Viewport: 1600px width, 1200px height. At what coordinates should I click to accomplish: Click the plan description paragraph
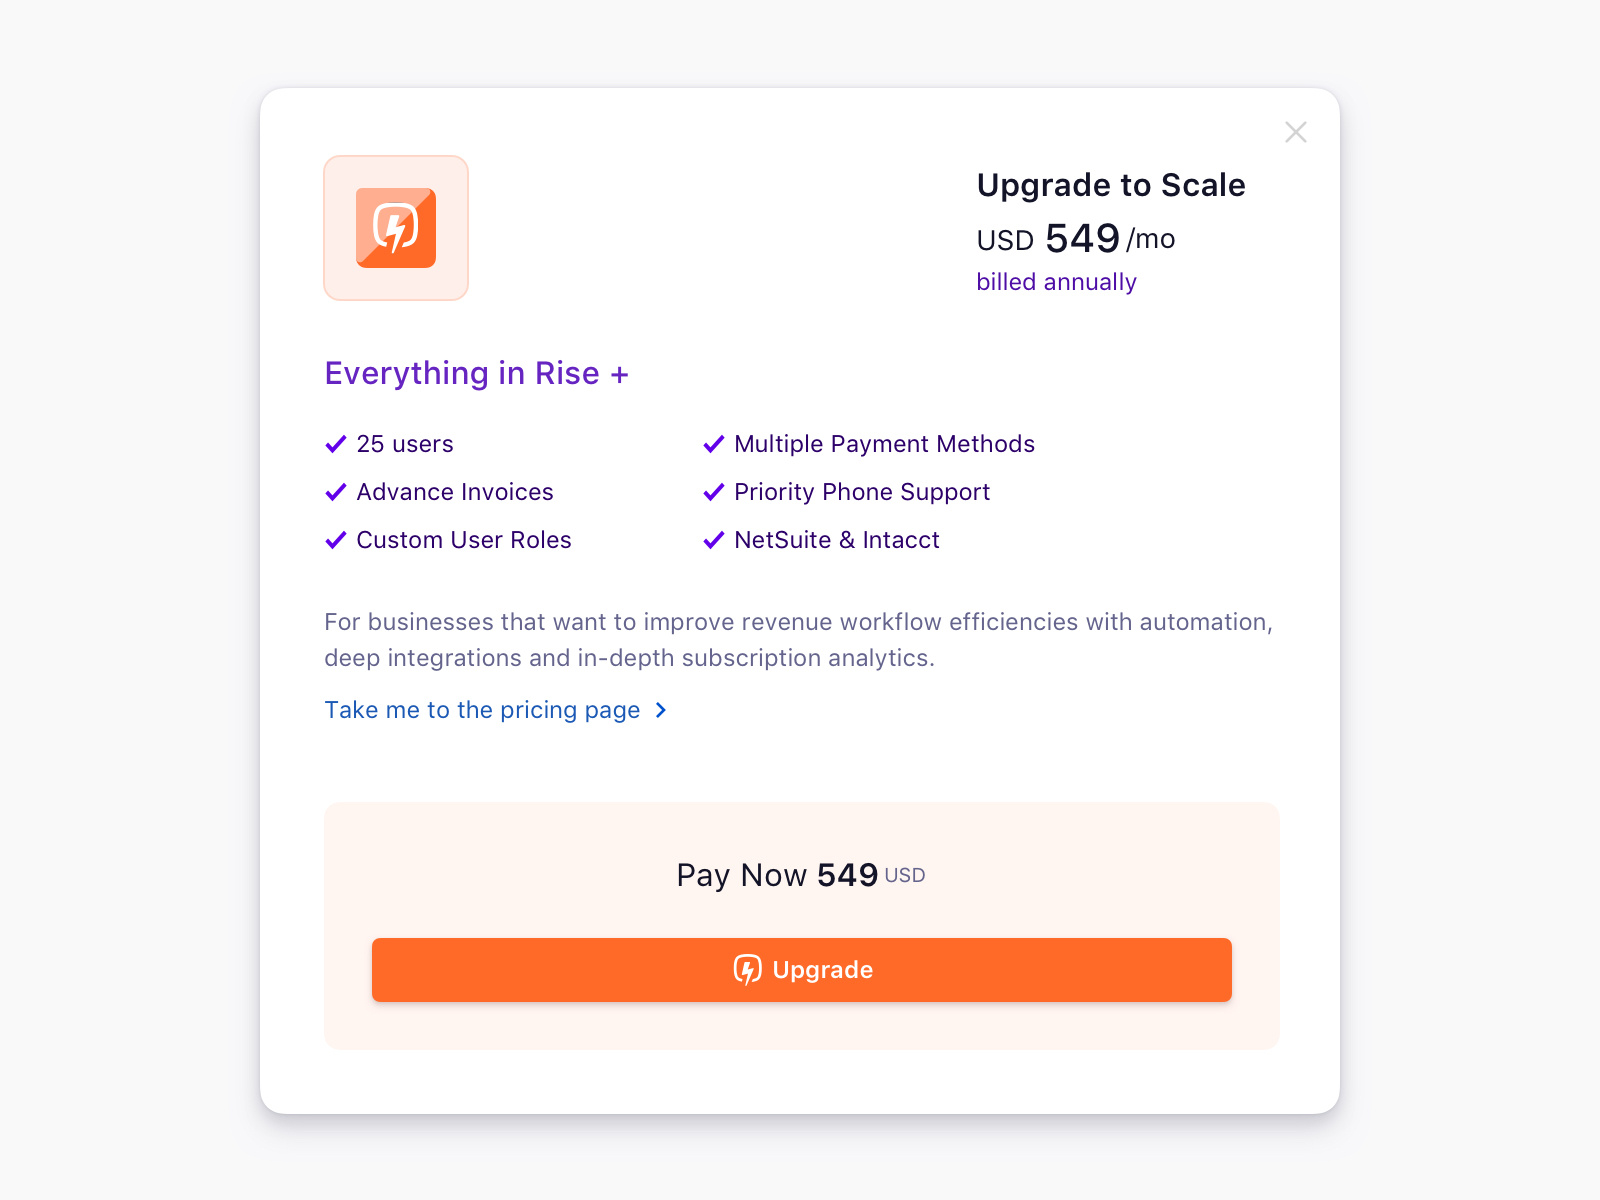pos(798,639)
